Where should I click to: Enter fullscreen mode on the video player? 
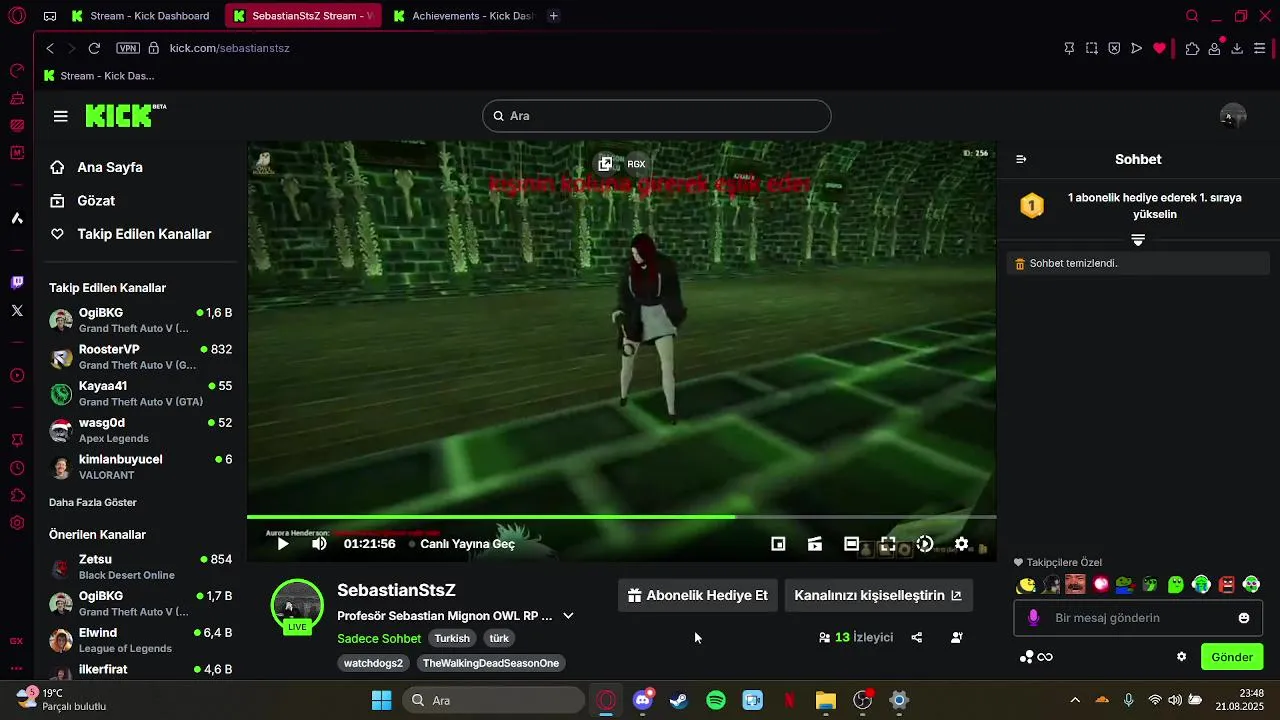[888, 544]
